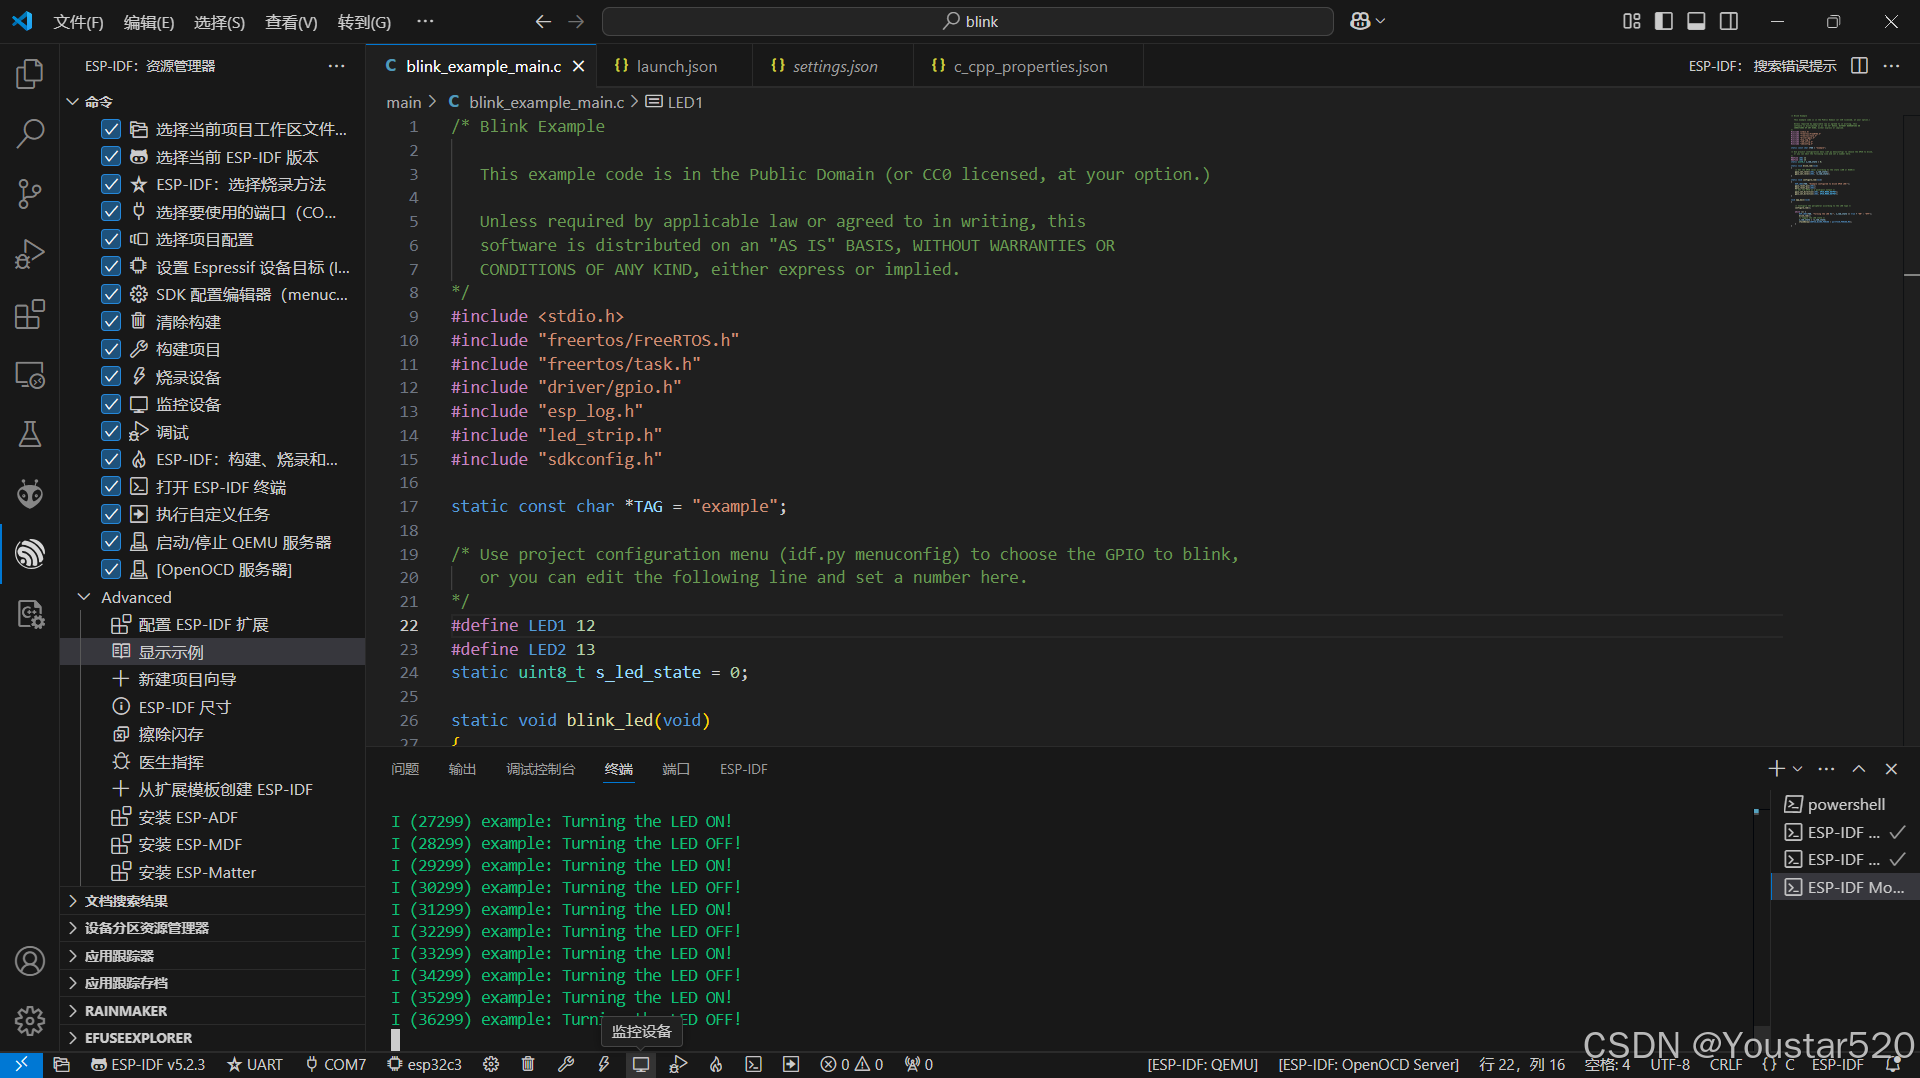Click debug icon in status bar
Image resolution: width=1920 pixels, height=1078 pixels.
point(678,1064)
